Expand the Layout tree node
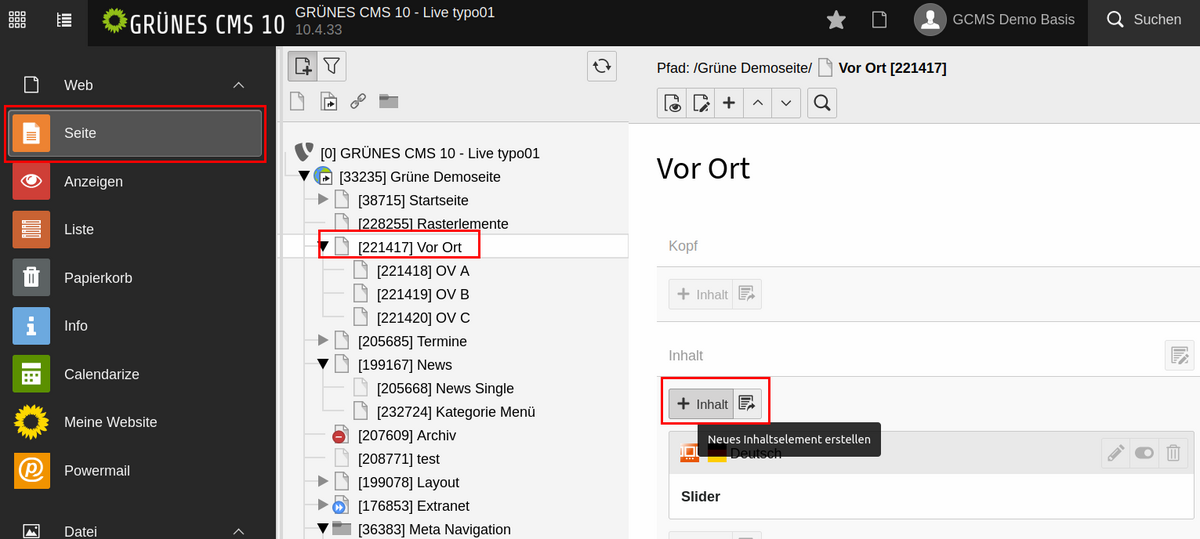 [323, 482]
